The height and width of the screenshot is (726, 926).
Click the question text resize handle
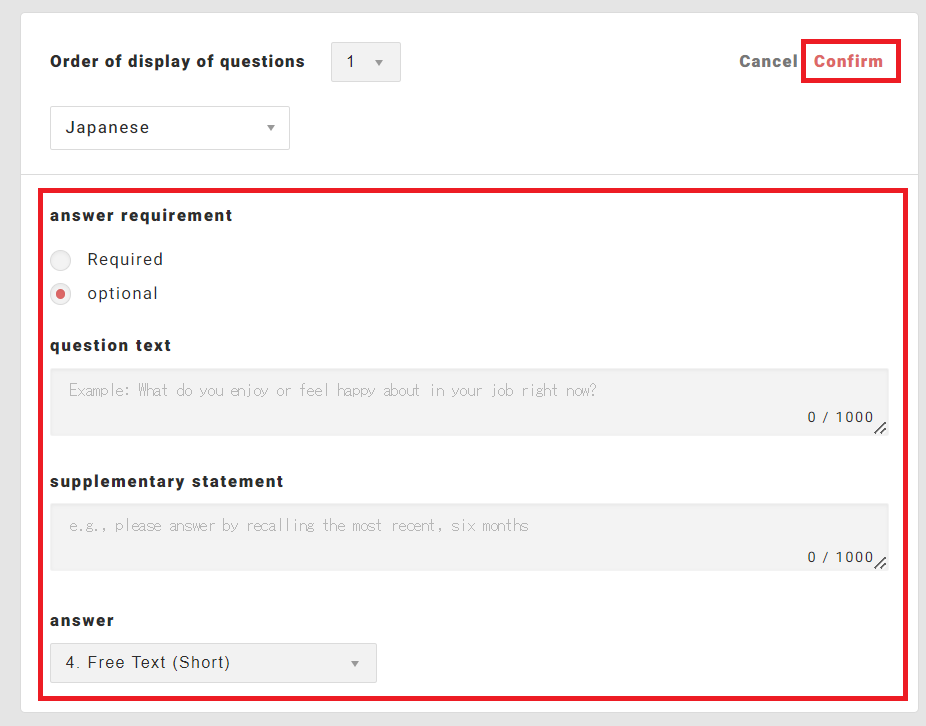pyautogui.click(x=881, y=429)
